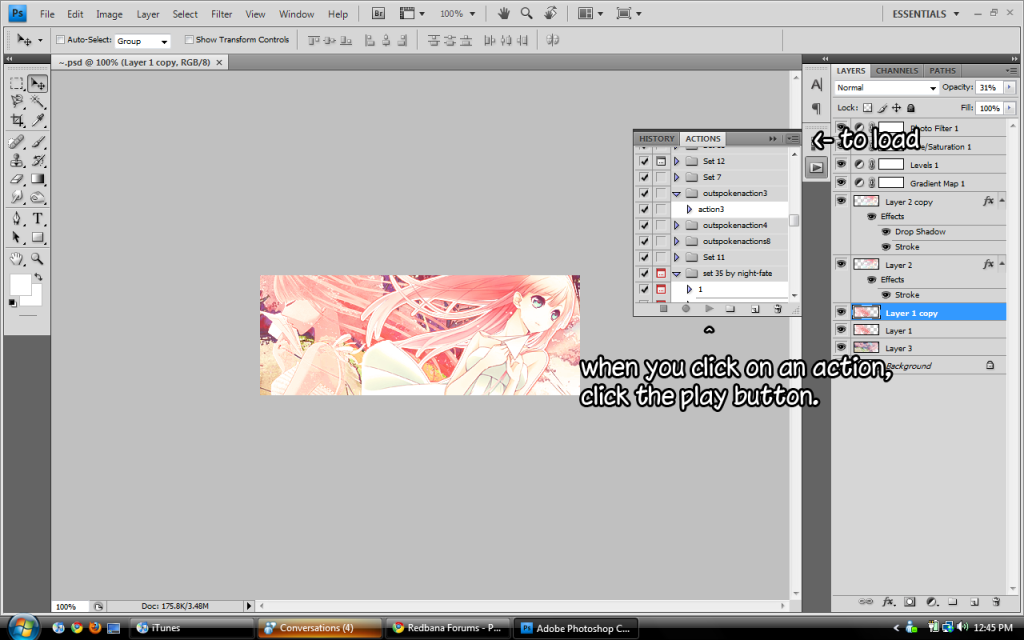This screenshot has width=1024, height=640.
Task: Open the Paragraph panel icon
Action: (816, 108)
